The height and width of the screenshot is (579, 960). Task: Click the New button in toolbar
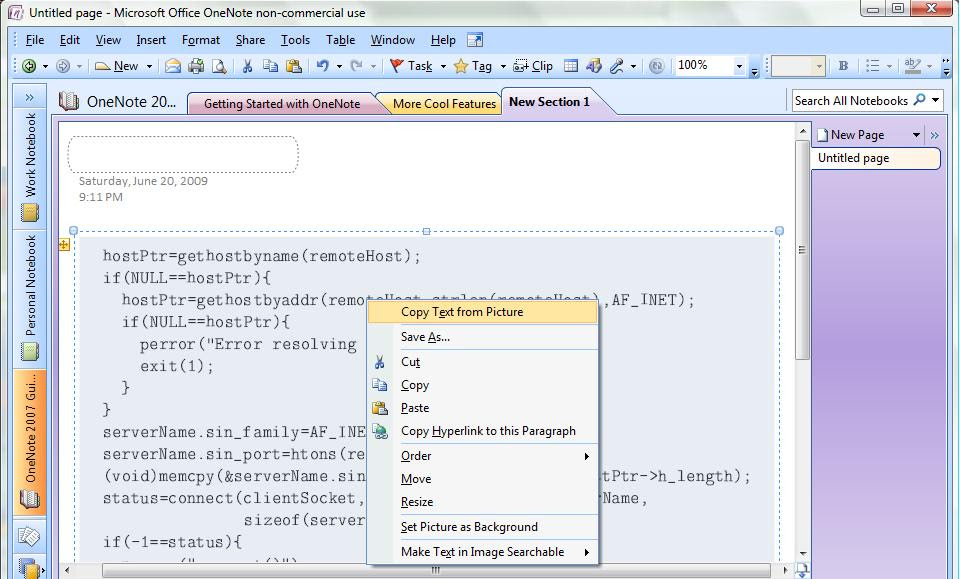[x=117, y=66]
